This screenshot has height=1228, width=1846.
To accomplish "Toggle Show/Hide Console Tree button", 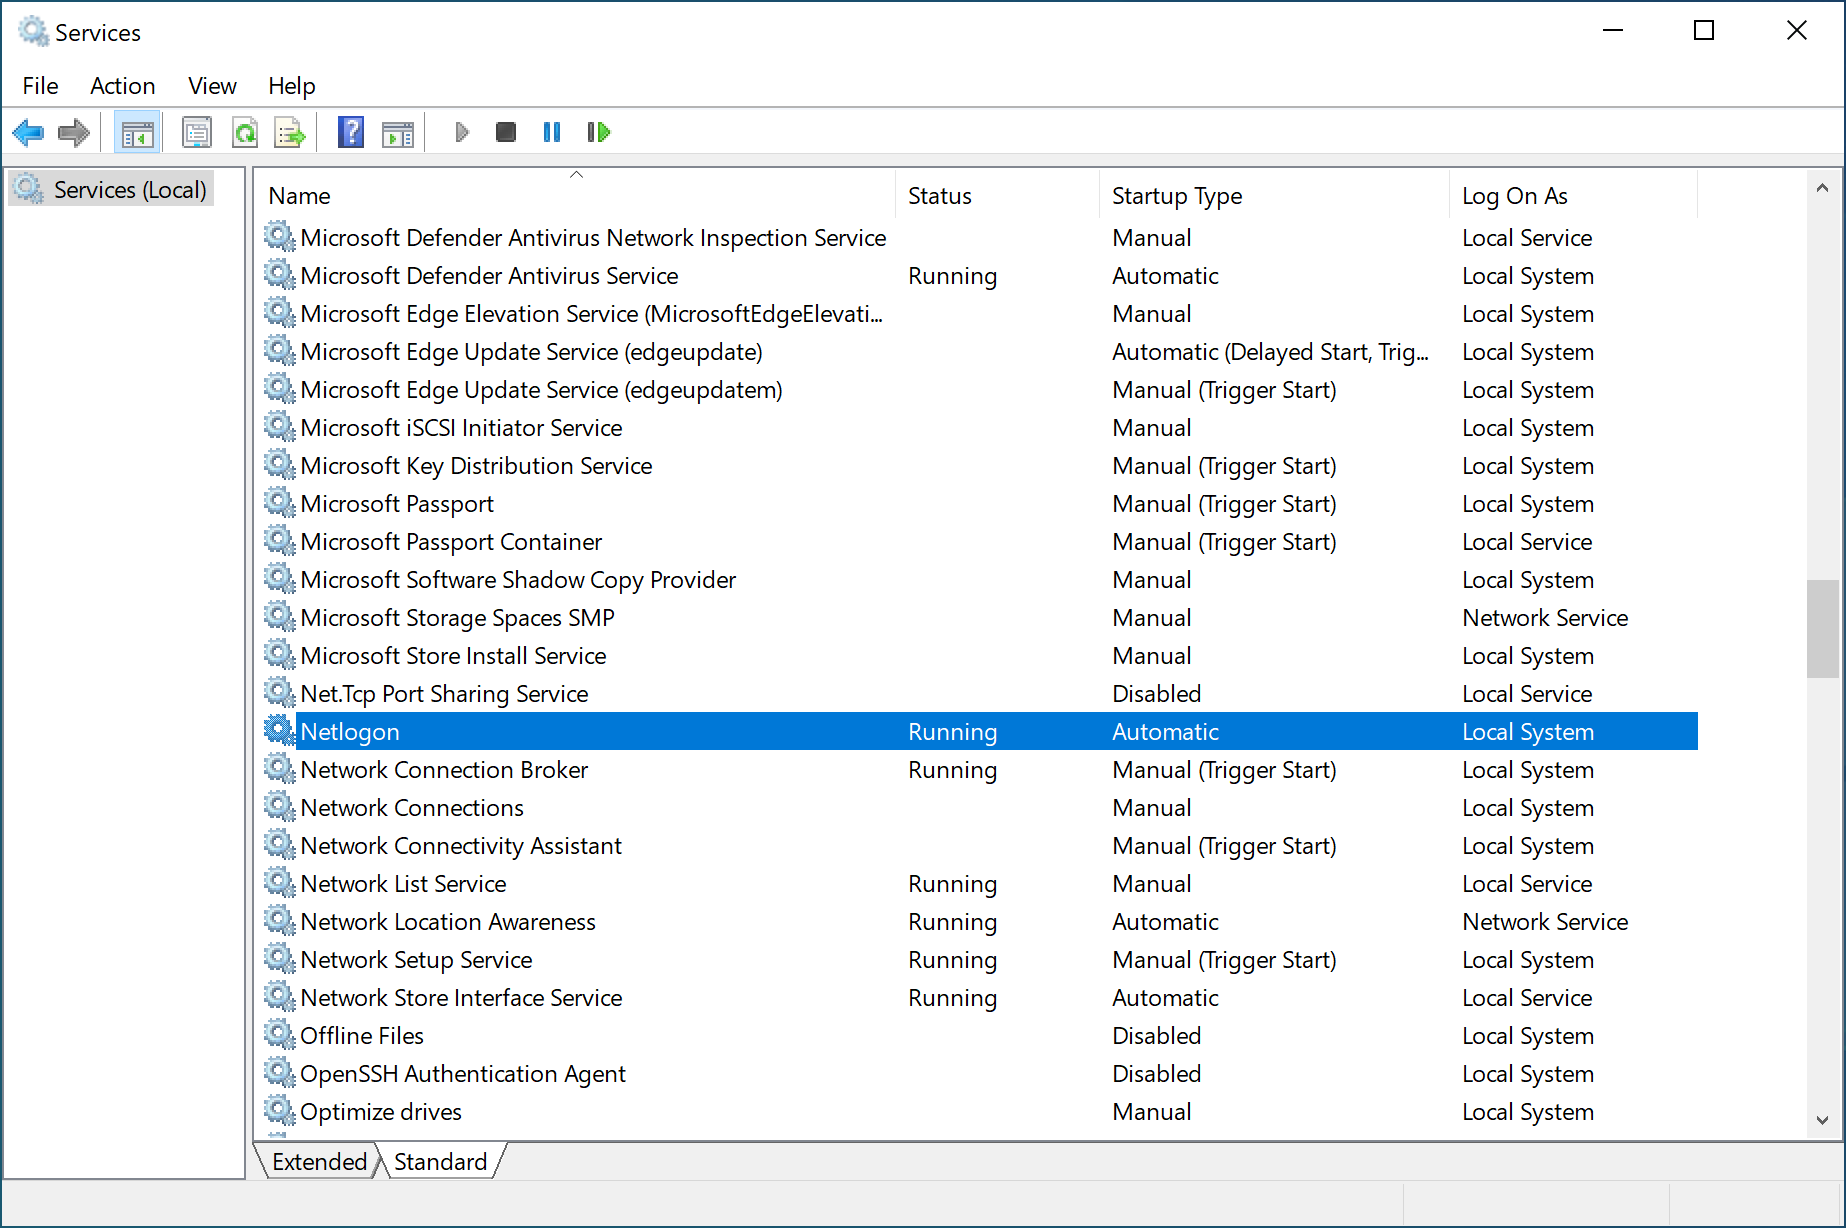I will (137, 132).
